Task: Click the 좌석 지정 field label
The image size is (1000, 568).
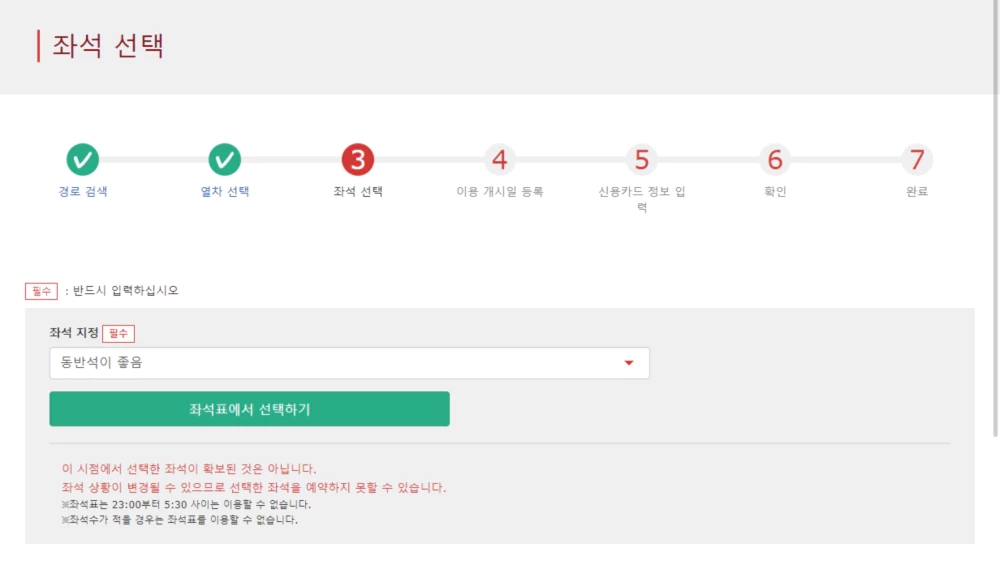Action: pos(74,333)
